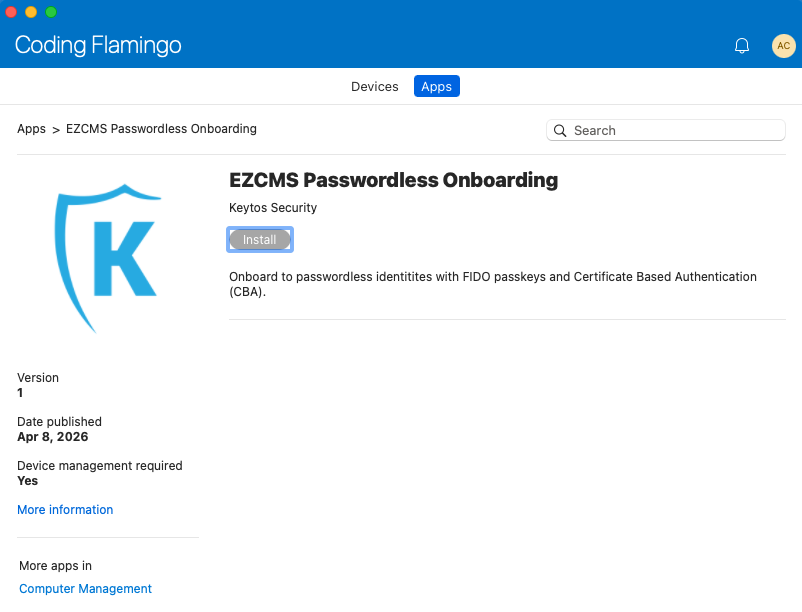Viewport: 802px width, 612px height.
Task: Click the Keytos Security publisher name
Action: pyautogui.click(x=272, y=207)
